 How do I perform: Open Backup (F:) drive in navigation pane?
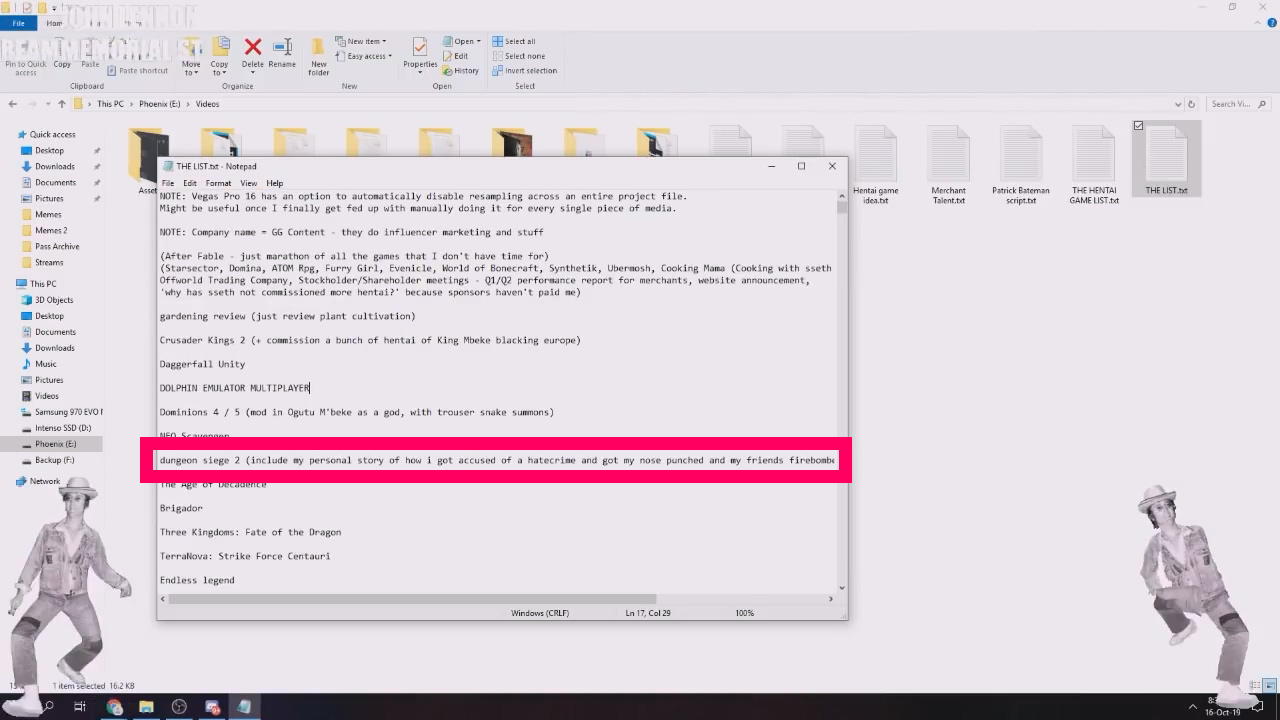pyautogui.click(x=54, y=460)
